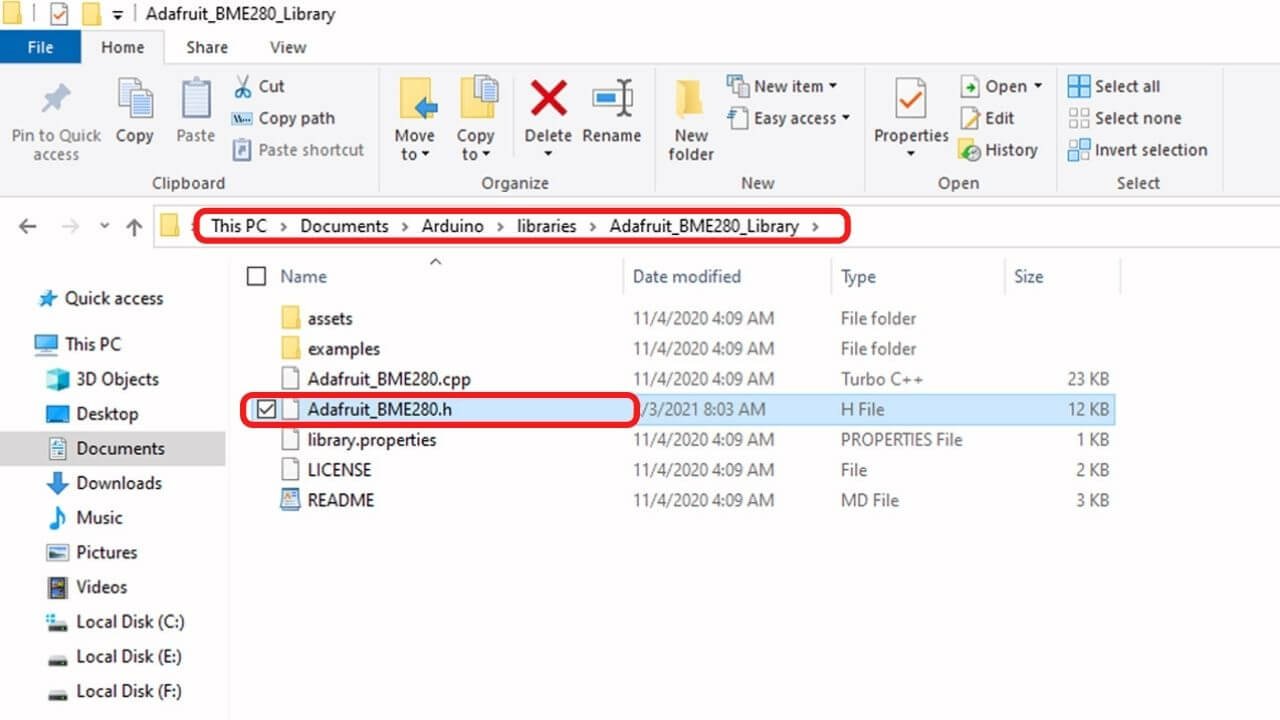
Task: Expand the New item dropdown
Action: click(x=833, y=87)
